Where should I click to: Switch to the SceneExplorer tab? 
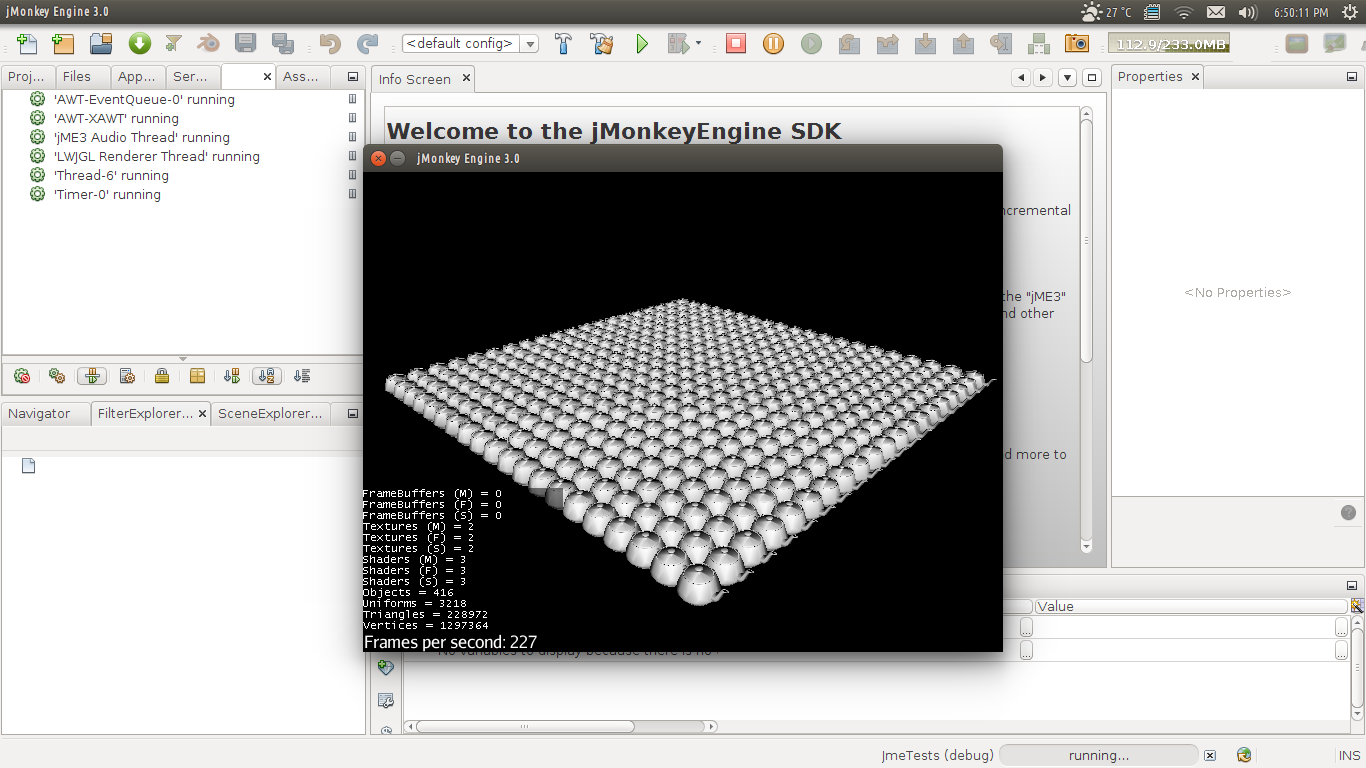271,413
